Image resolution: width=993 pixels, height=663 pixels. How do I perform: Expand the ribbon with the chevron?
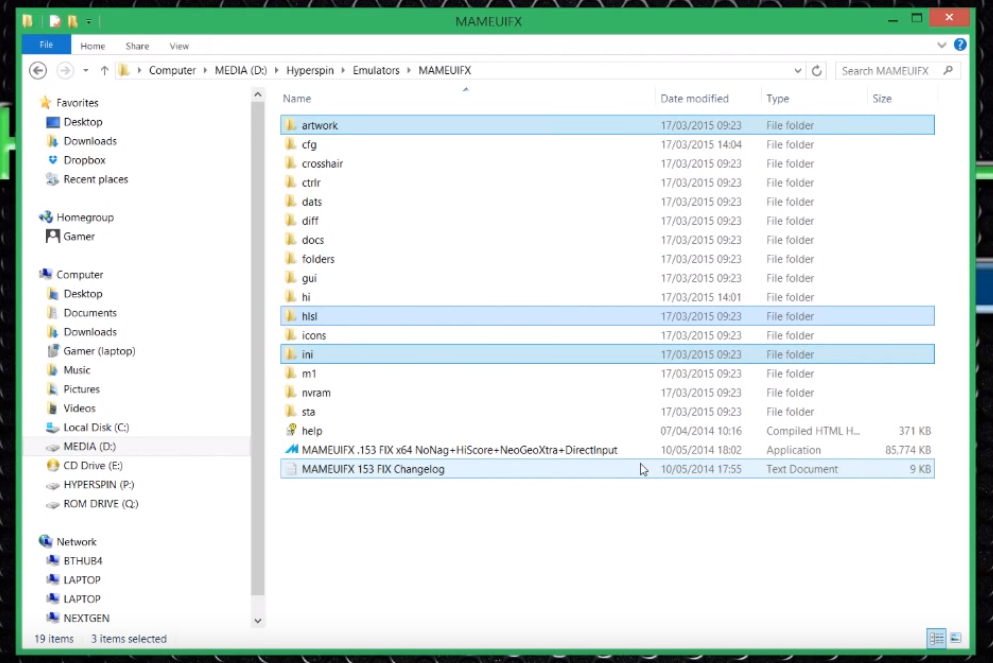coord(942,46)
